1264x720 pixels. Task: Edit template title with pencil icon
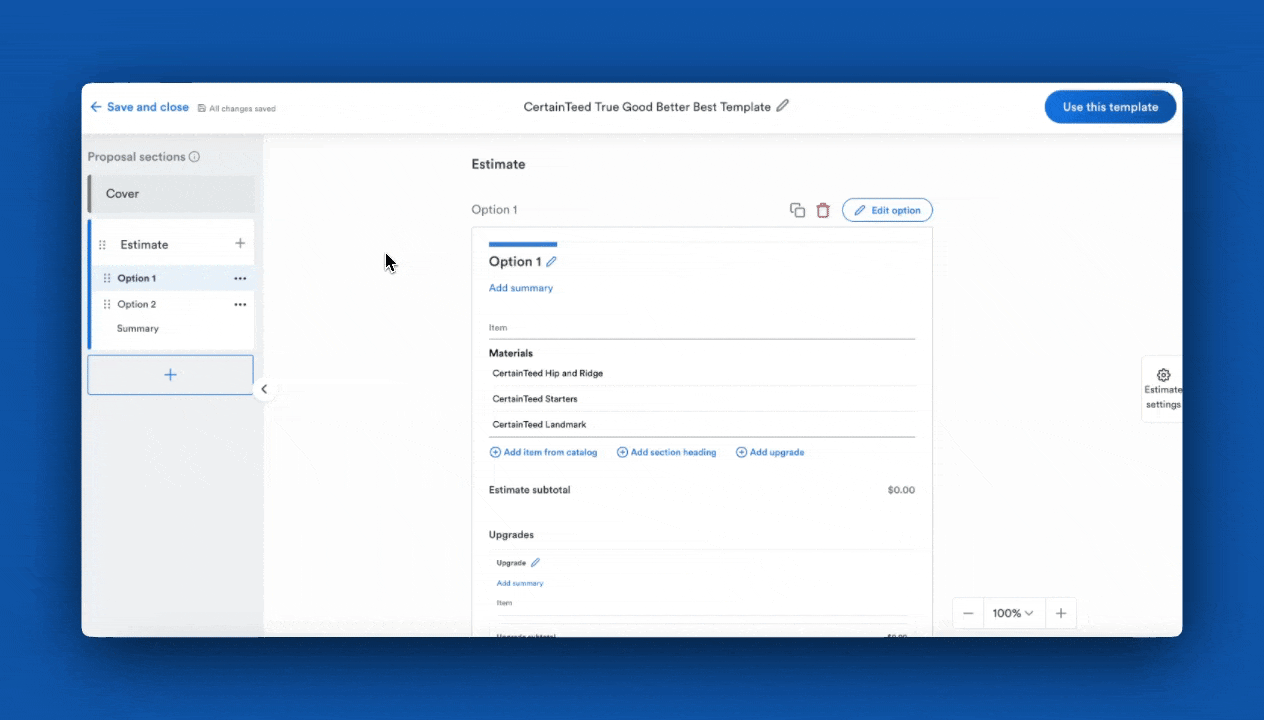(783, 106)
